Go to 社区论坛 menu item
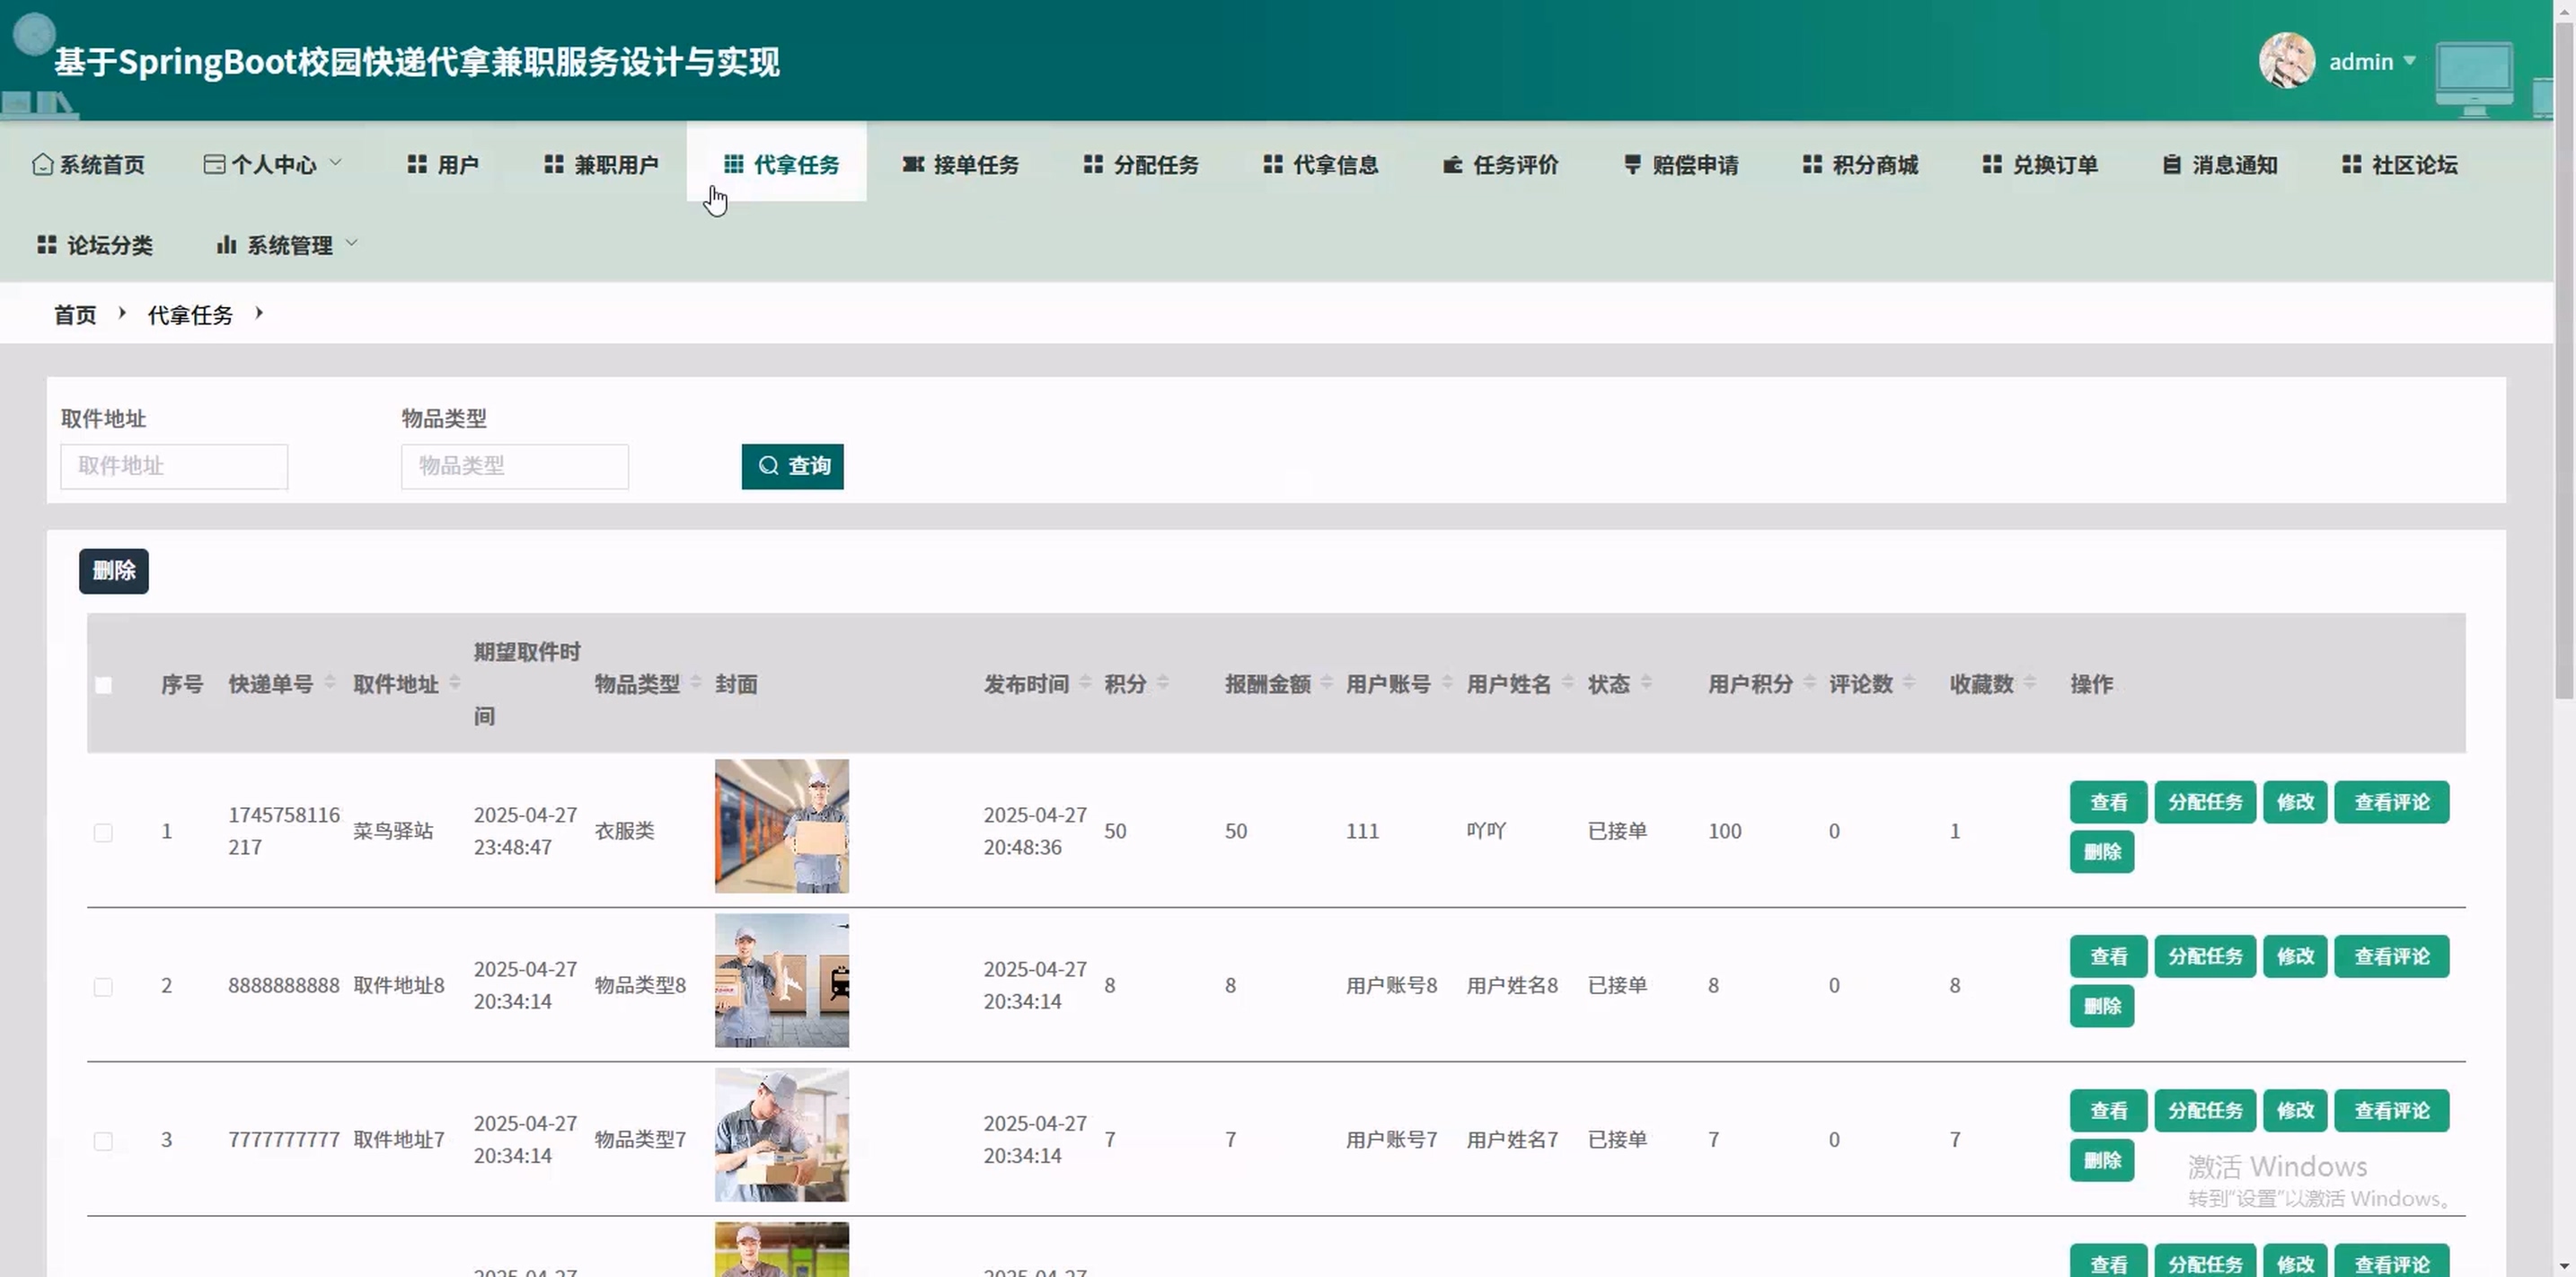The height and width of the screenshot is (1277, 2576). (x=2399, y=164)
